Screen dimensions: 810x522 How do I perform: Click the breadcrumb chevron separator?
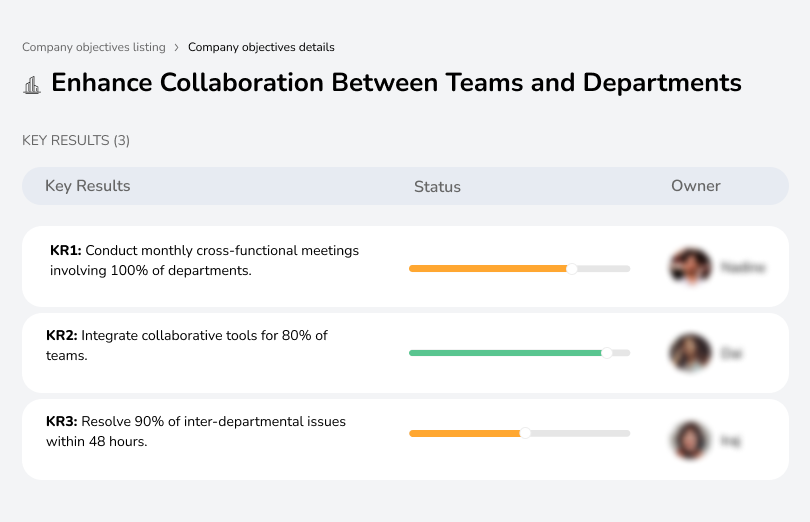[177, 48]
